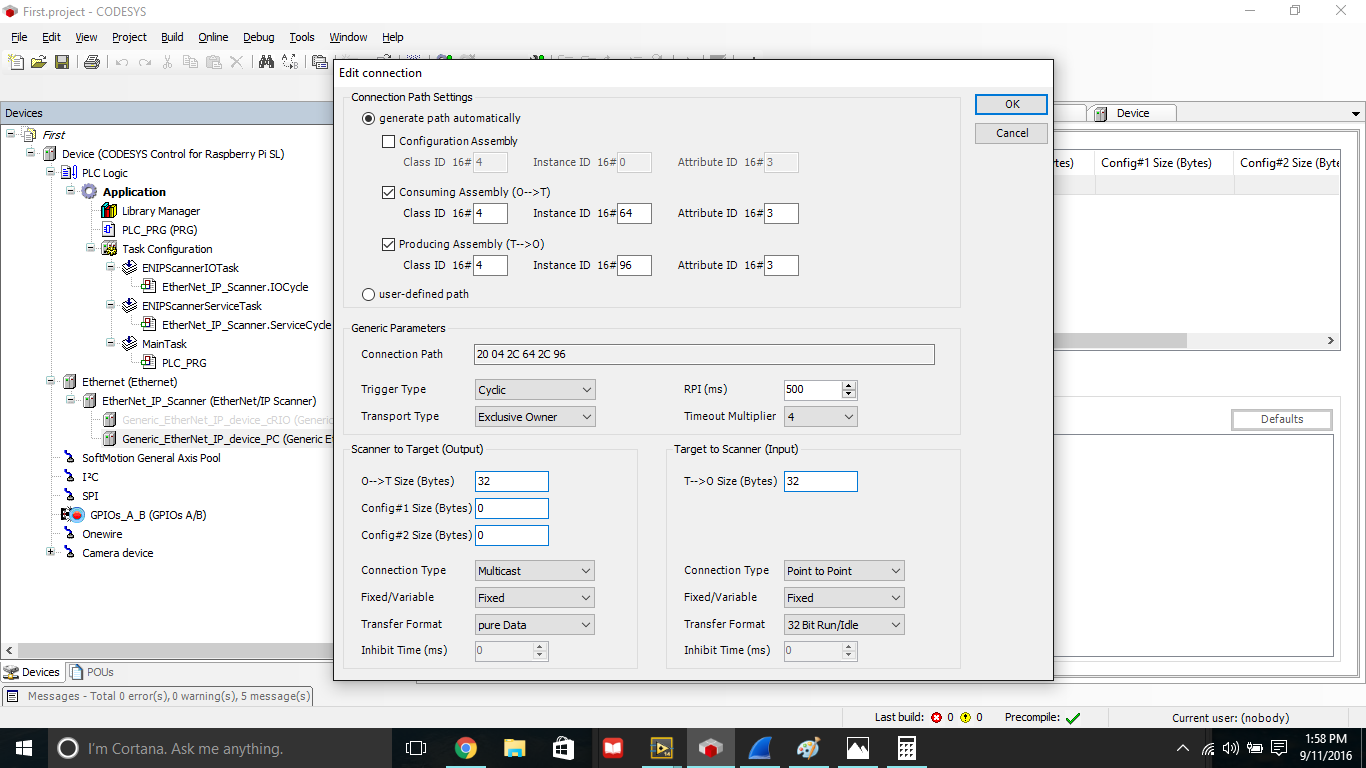Click Consuming Assembly Instance ID field
Screen dimensions: 1366x768
point(634,213)
